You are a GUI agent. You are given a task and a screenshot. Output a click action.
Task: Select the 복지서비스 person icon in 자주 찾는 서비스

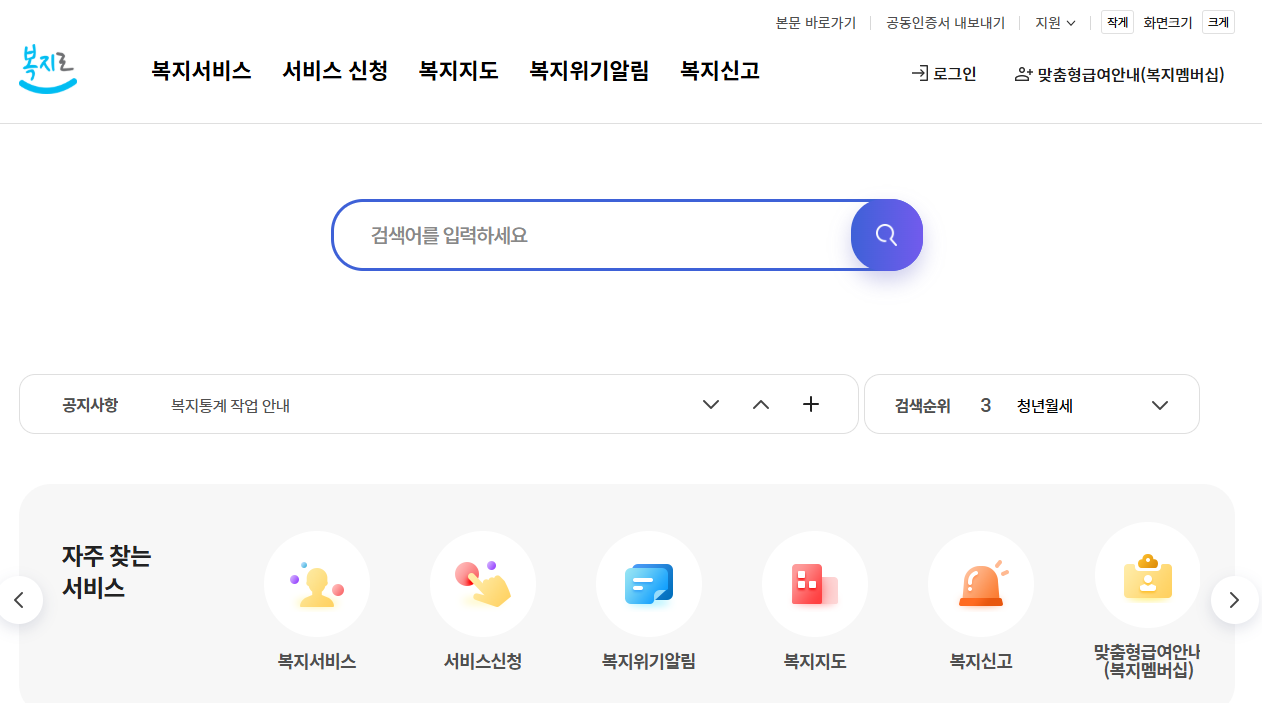tap(316, 583)
